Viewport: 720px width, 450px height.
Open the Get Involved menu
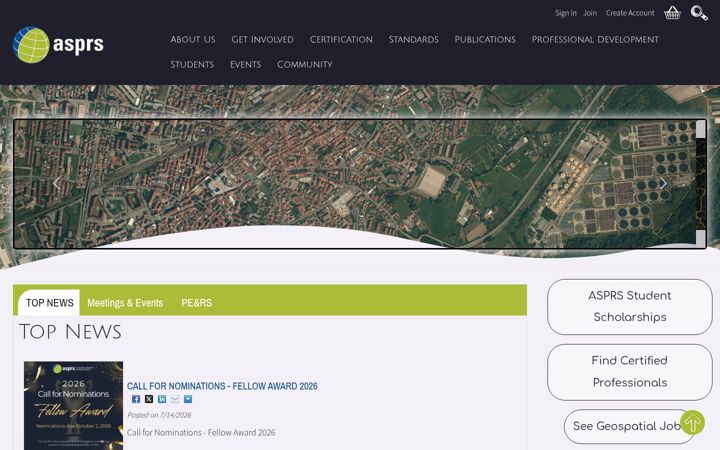pyautogui.click(x=262, y=39)
